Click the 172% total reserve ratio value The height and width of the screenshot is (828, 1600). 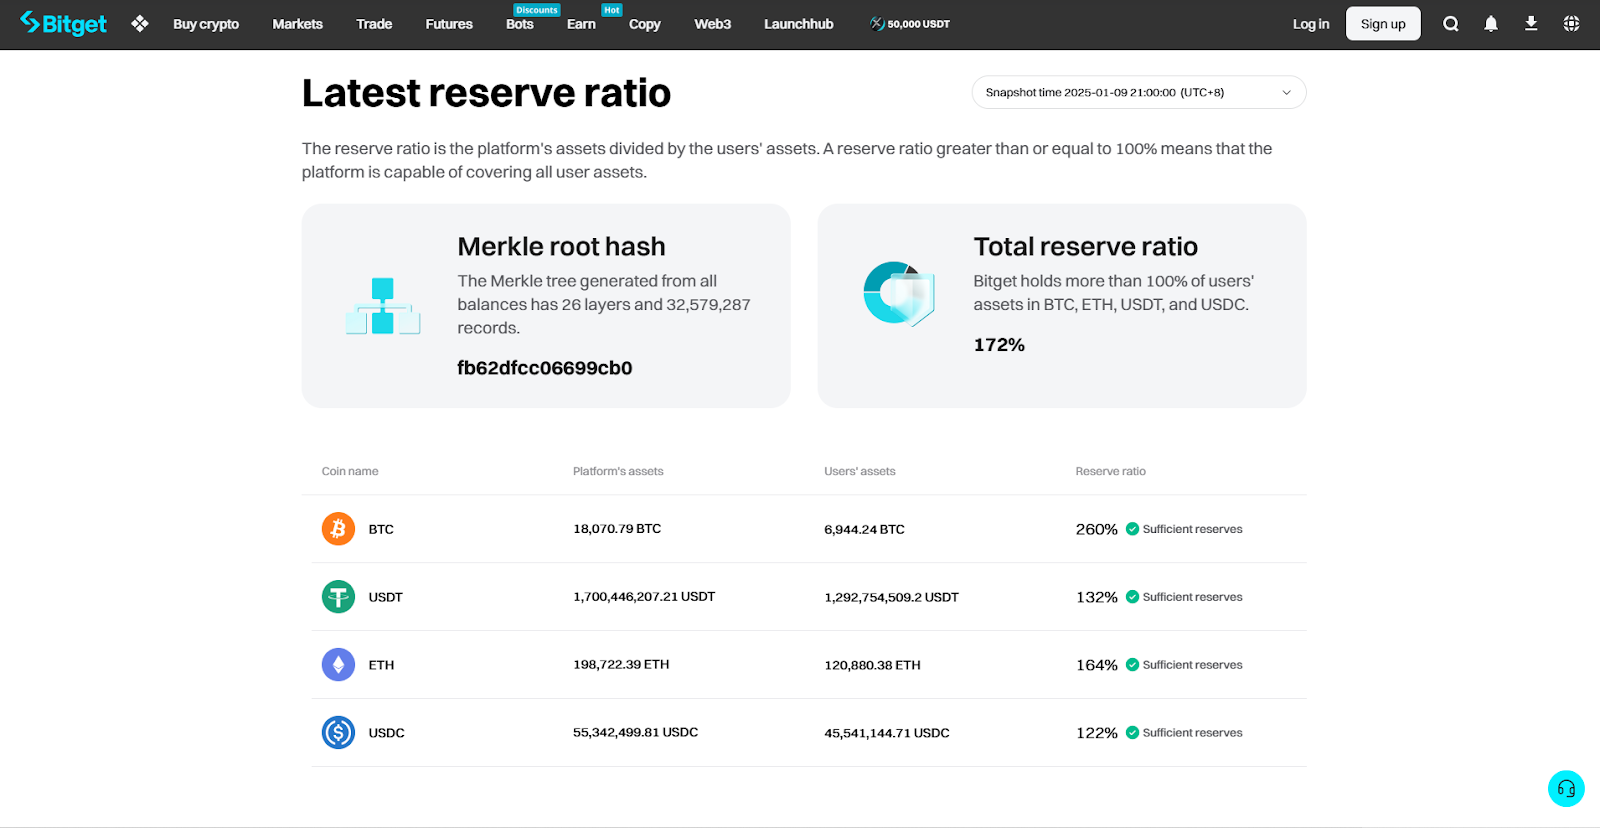(999, 345)
